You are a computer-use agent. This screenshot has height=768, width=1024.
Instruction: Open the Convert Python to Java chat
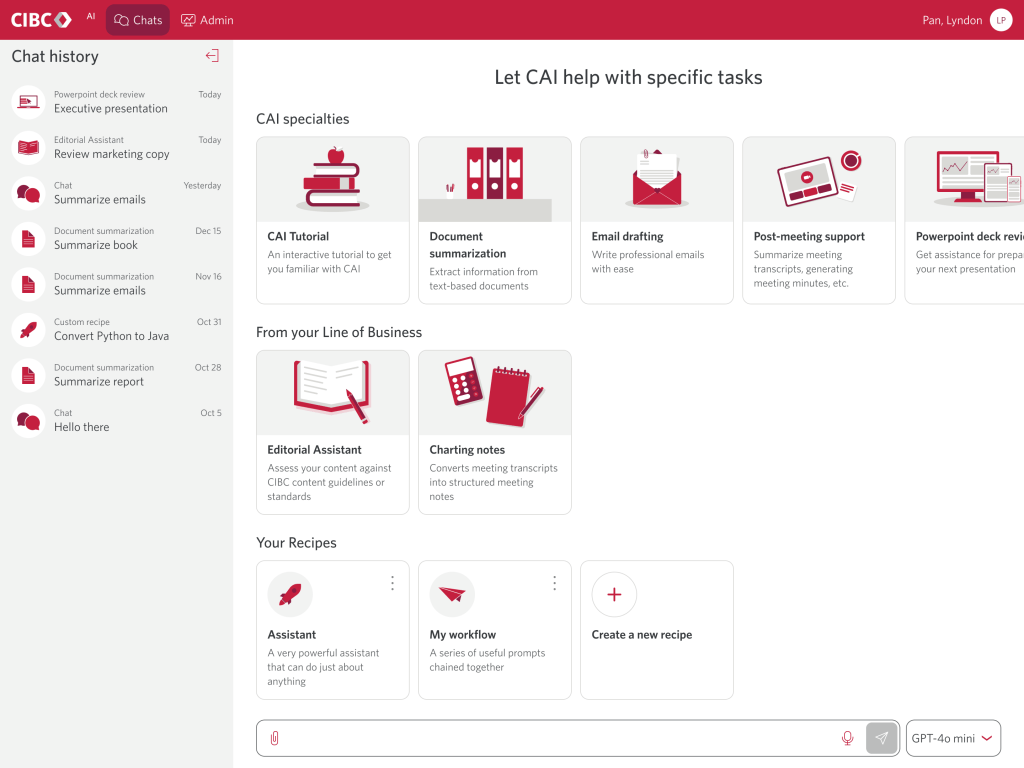point(116,330)
